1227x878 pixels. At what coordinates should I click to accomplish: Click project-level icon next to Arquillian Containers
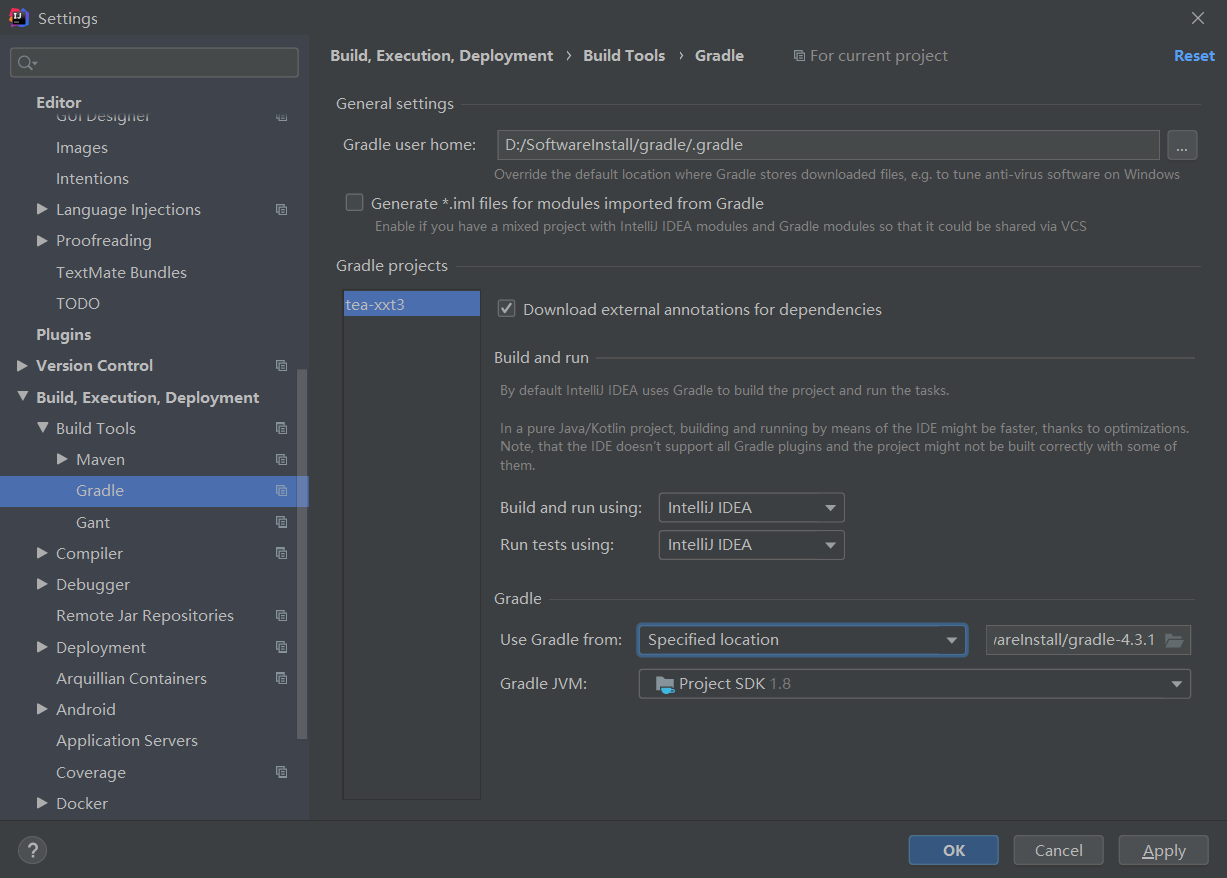point(281,678)
